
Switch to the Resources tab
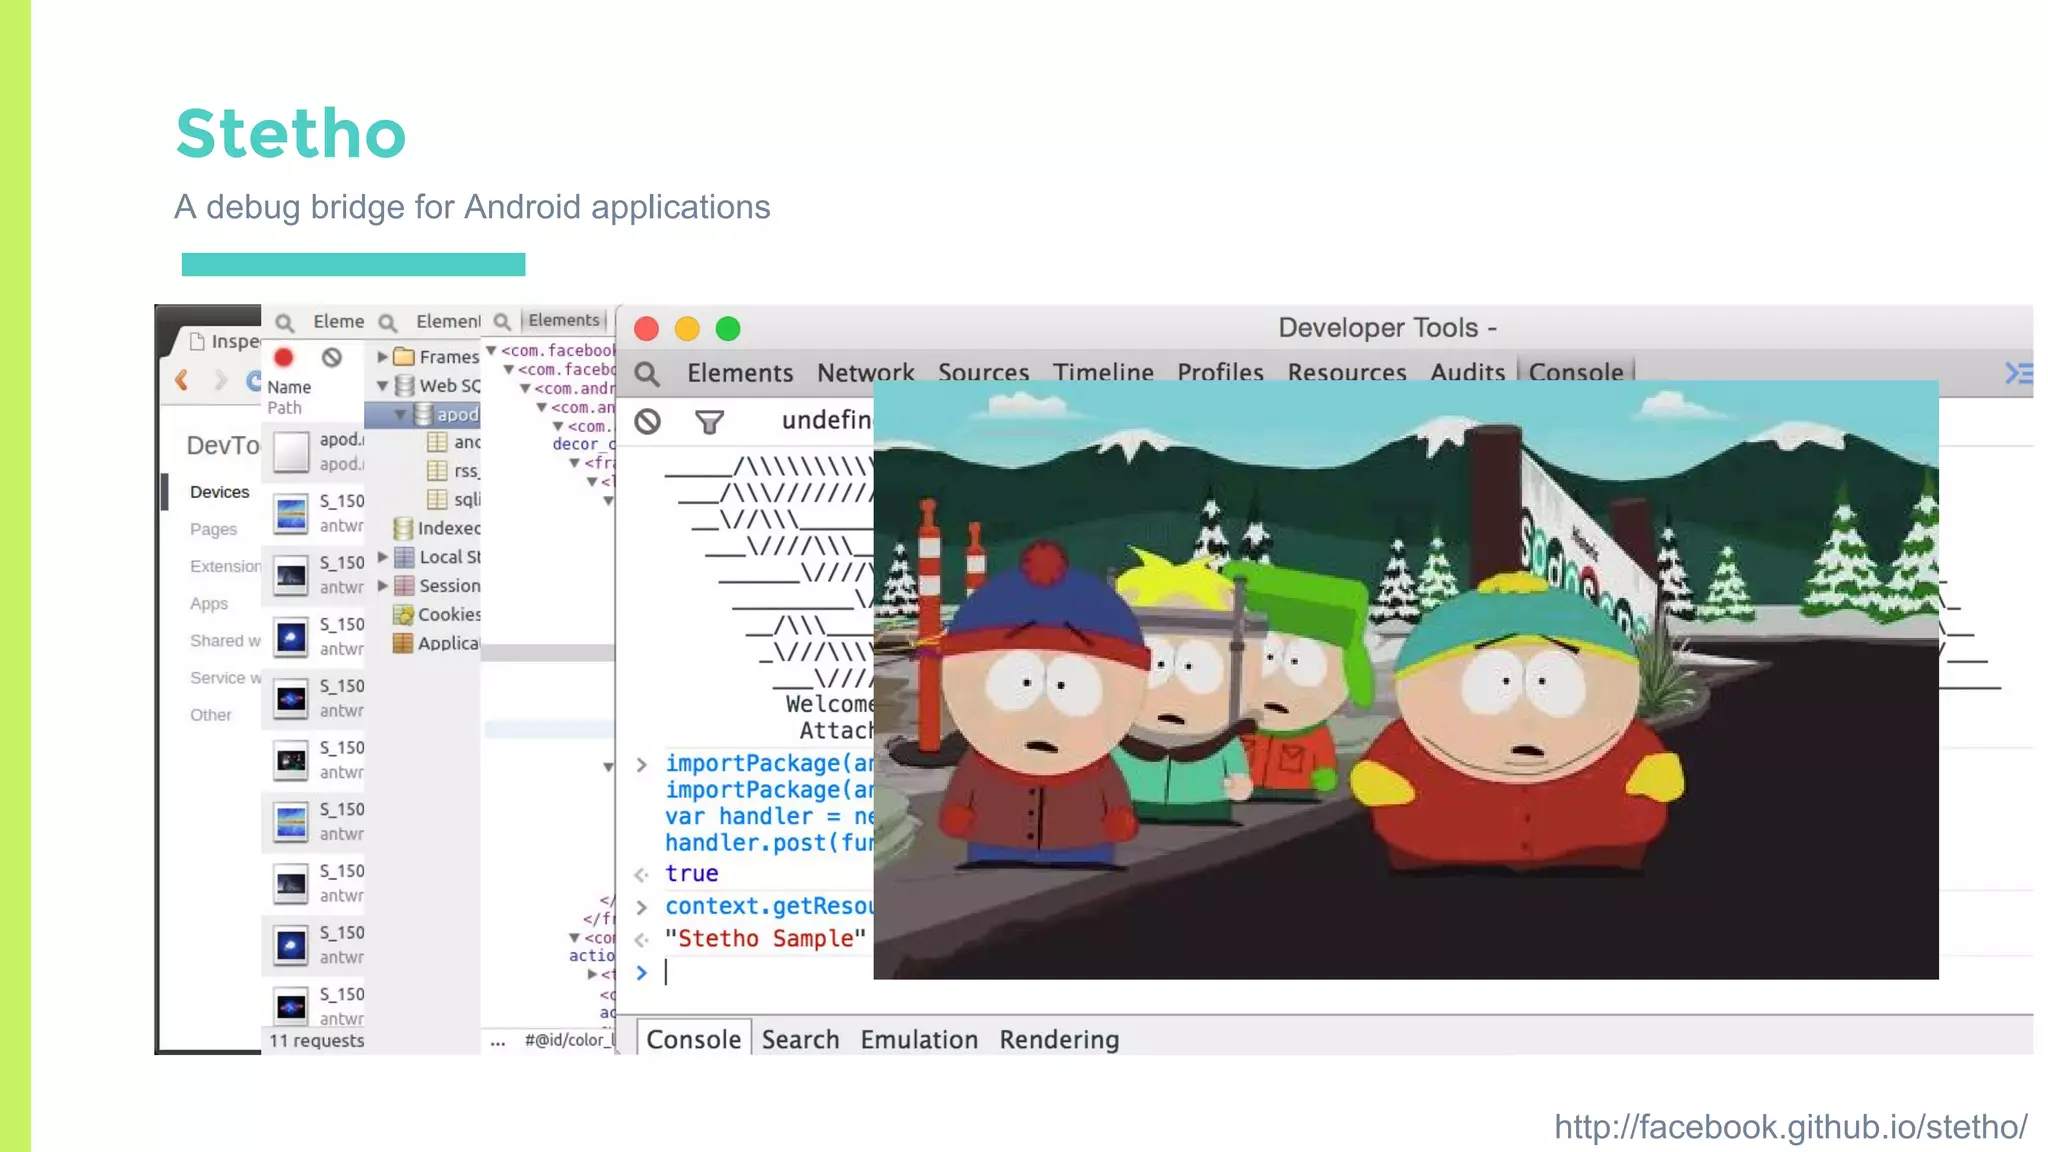[1347, 373]
